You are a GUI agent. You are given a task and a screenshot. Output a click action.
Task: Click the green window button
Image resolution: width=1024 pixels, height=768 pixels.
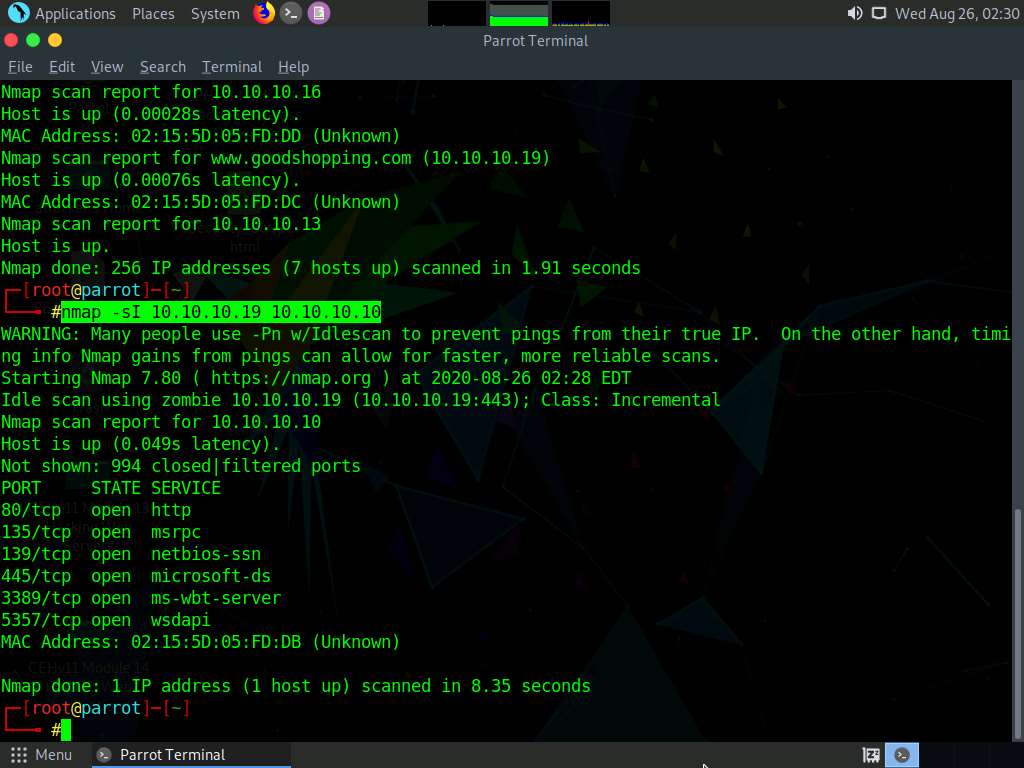[x=33, y=40]
